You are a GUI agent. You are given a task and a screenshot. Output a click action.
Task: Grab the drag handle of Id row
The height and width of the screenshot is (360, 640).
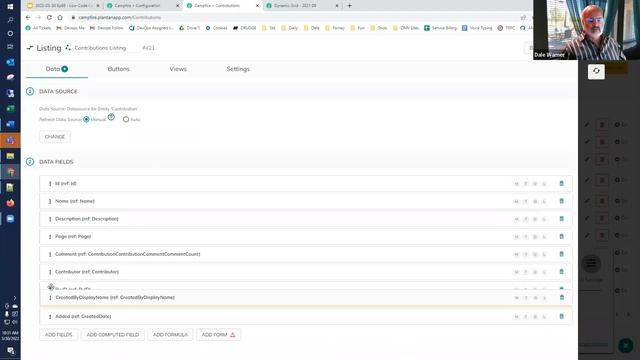(50, 184)
